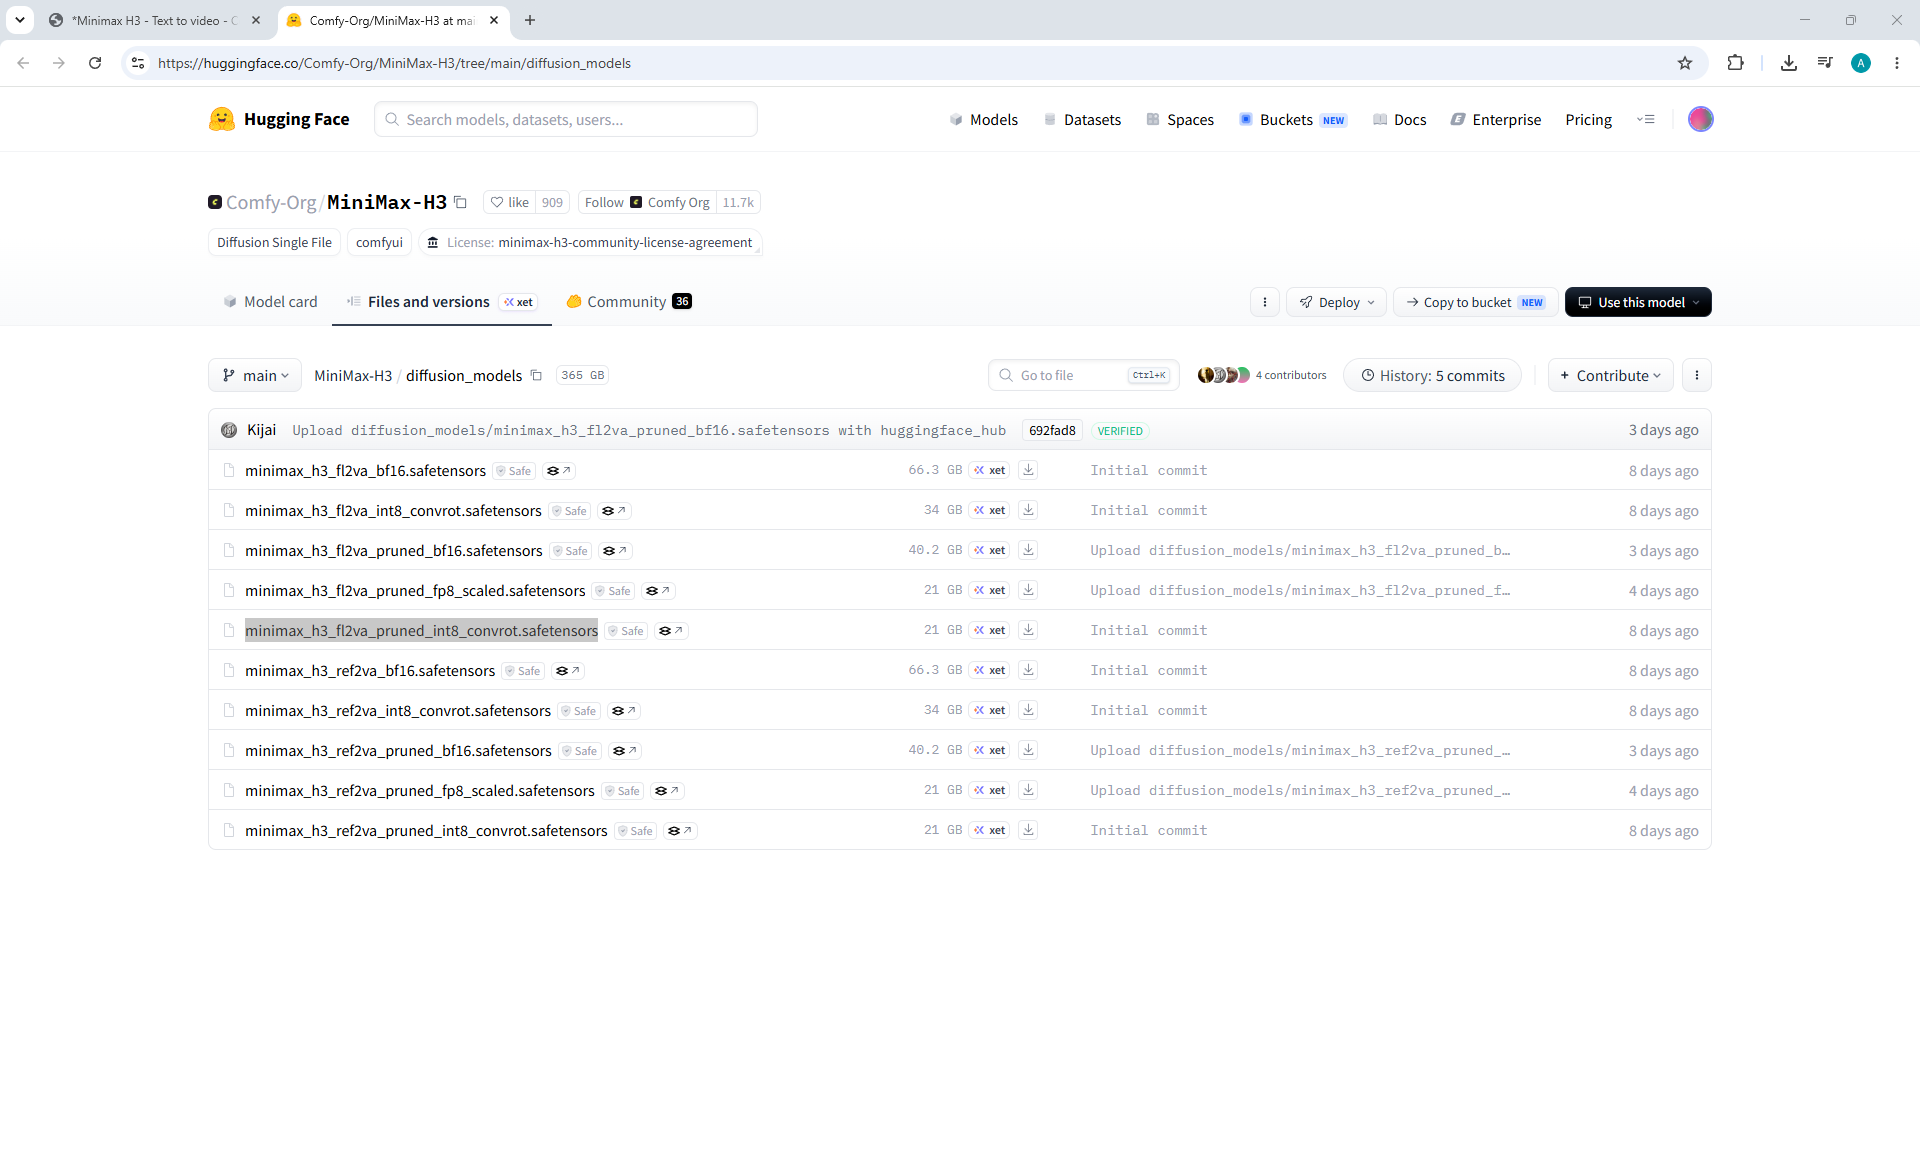Open the Contribute dropdown
Image resolution: width=1920 pixels, height=1151 pixels.
(1610, 375)
